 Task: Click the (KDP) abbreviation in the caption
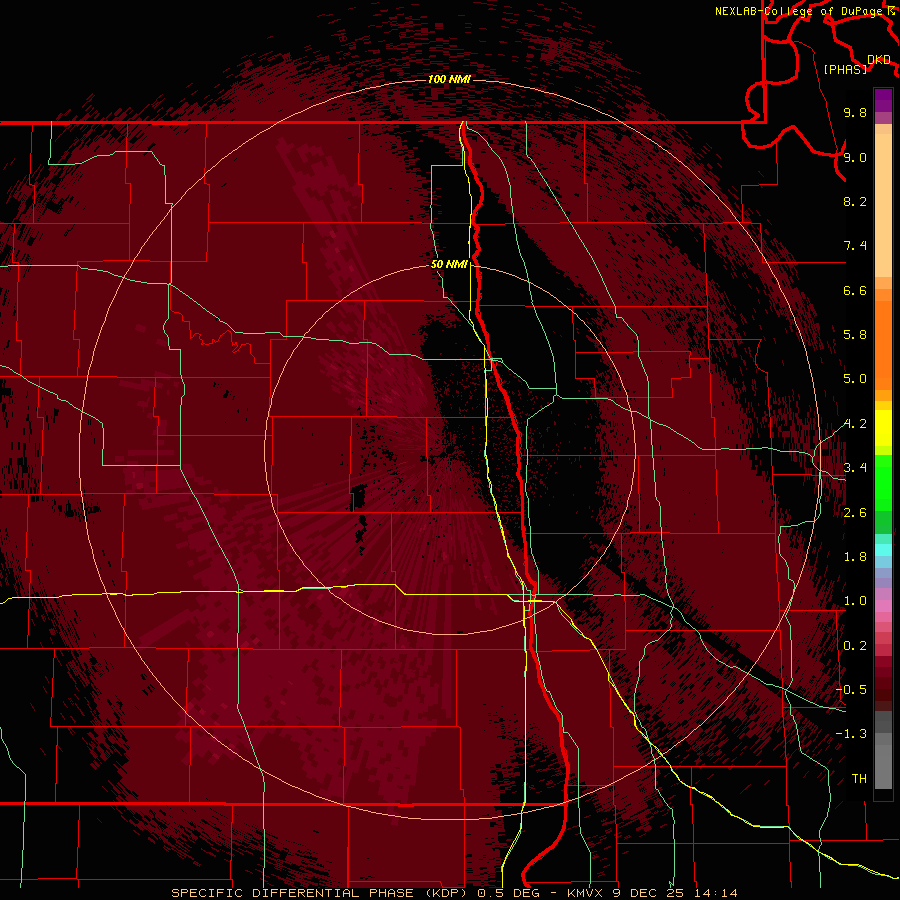[x=448, y=893]
